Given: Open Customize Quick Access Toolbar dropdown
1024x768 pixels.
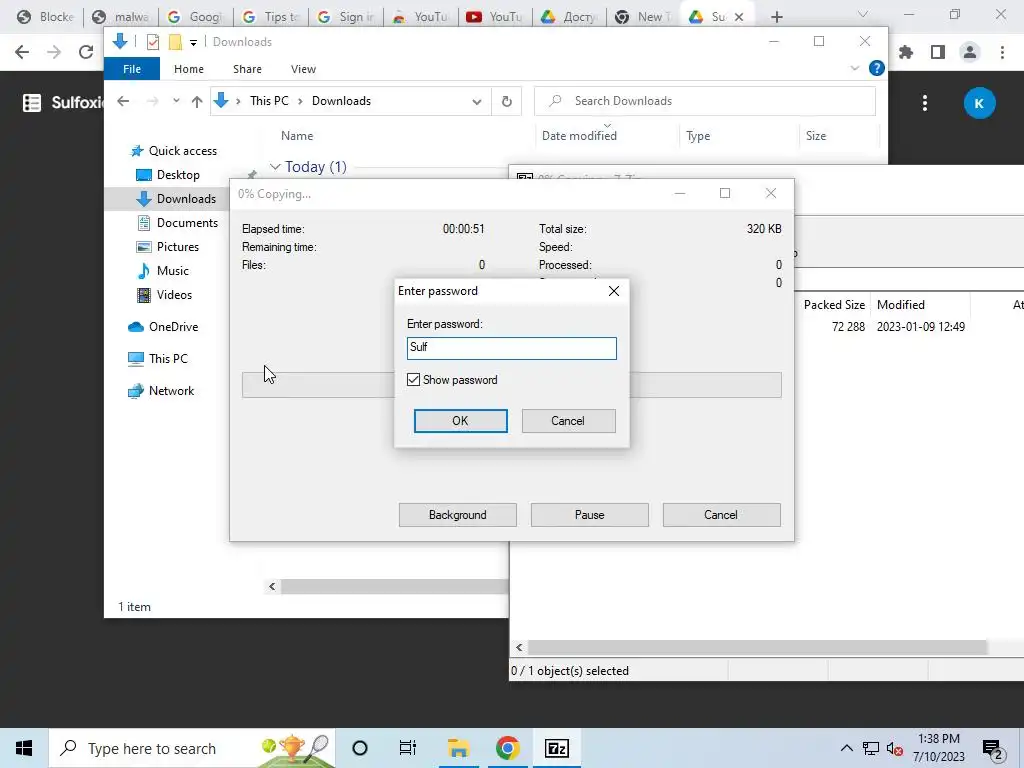Looking at the screenshot, I should pyautogui.click(x=193, y=42).
